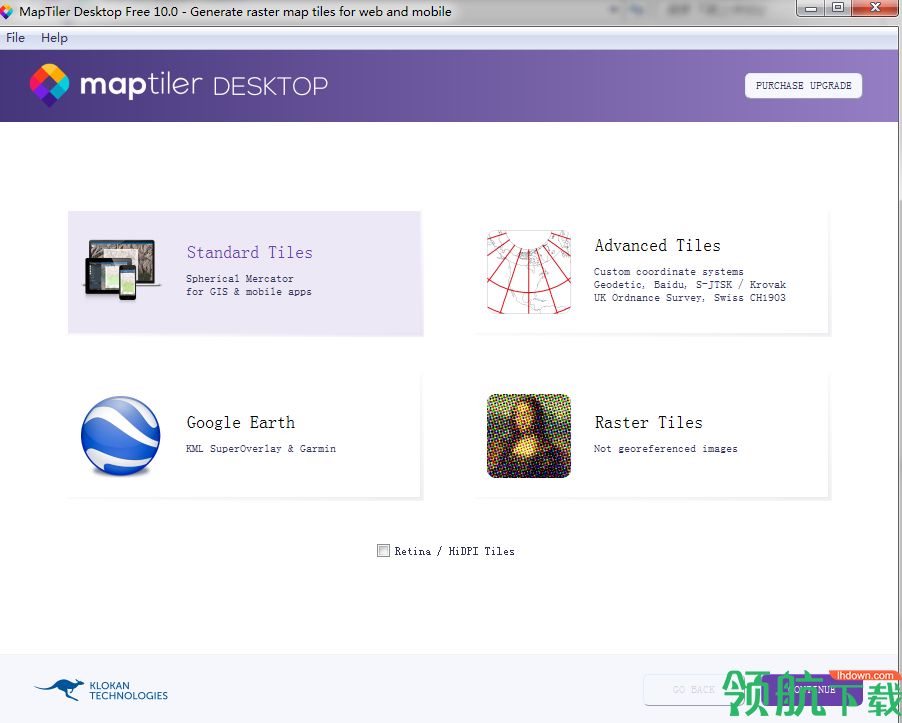Click 'Custom coordinate systems' description line

click(668, 271)
